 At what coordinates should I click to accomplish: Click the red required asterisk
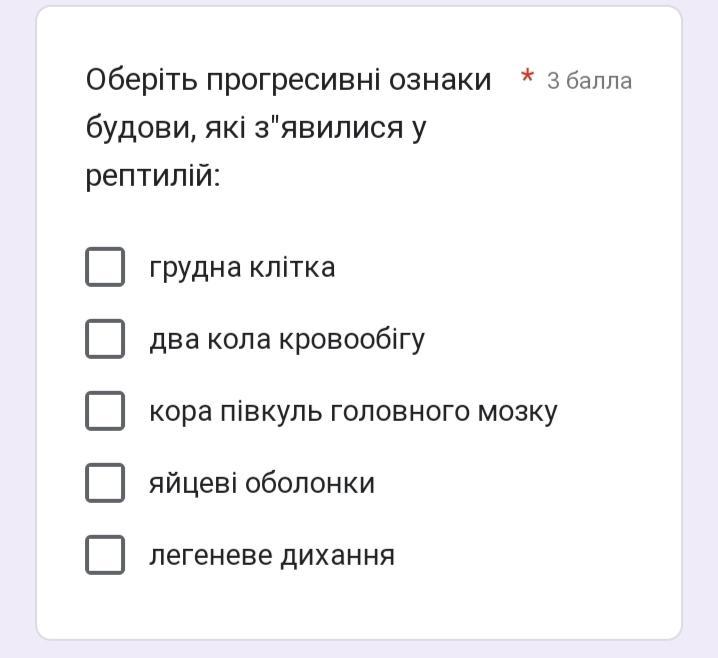point(528,76)
